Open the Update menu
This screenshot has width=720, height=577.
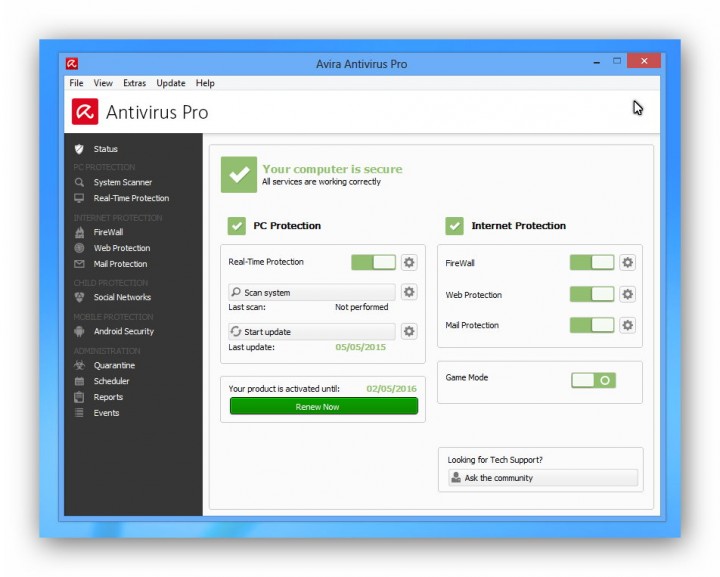tap(171, 83)
